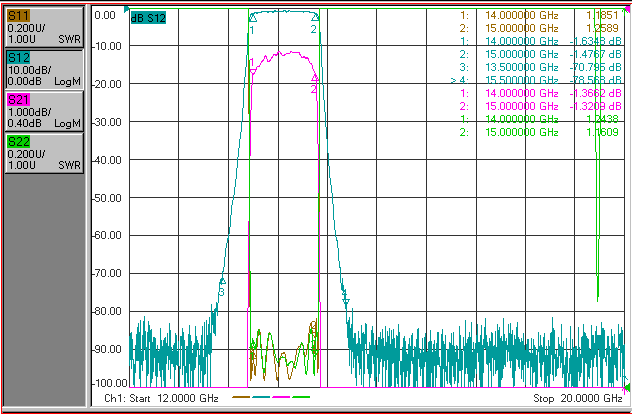Click the brown S11 color label
Viewport: 632px width, 414px height.
(x=18, y=16)
